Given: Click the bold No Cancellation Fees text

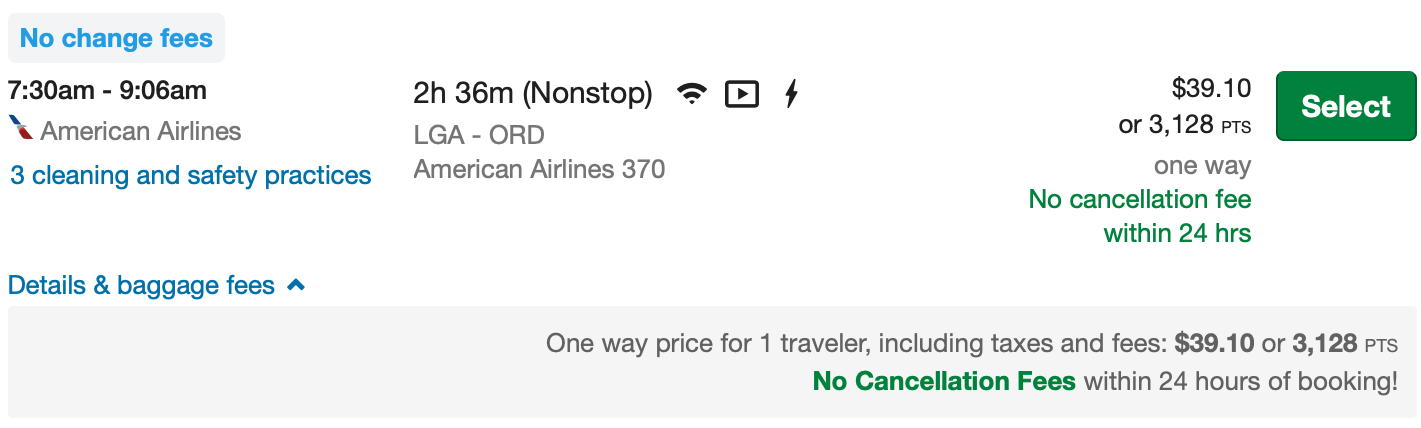Looking at the screenshot, I should pos(944,381).
